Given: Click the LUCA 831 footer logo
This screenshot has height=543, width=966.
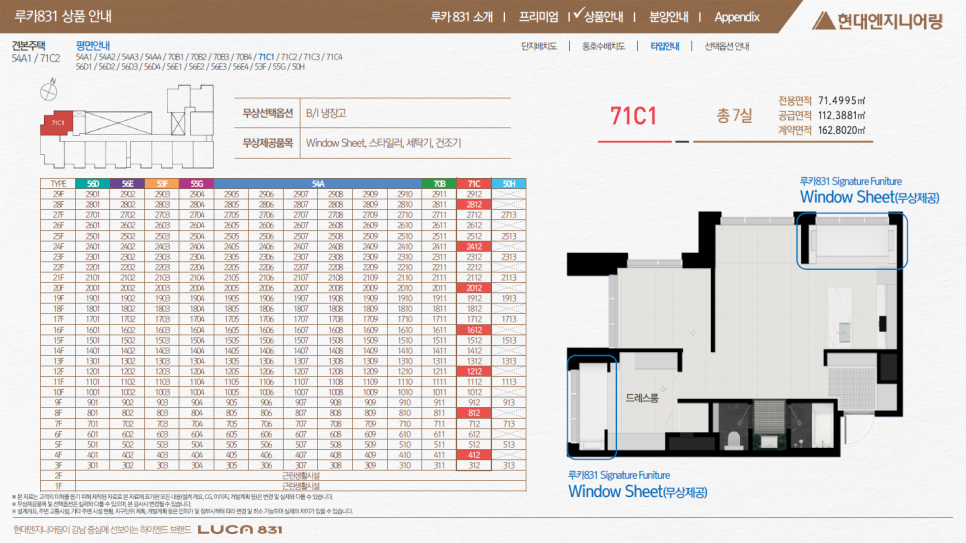Looking at the screenshot, I should point(240,529).
